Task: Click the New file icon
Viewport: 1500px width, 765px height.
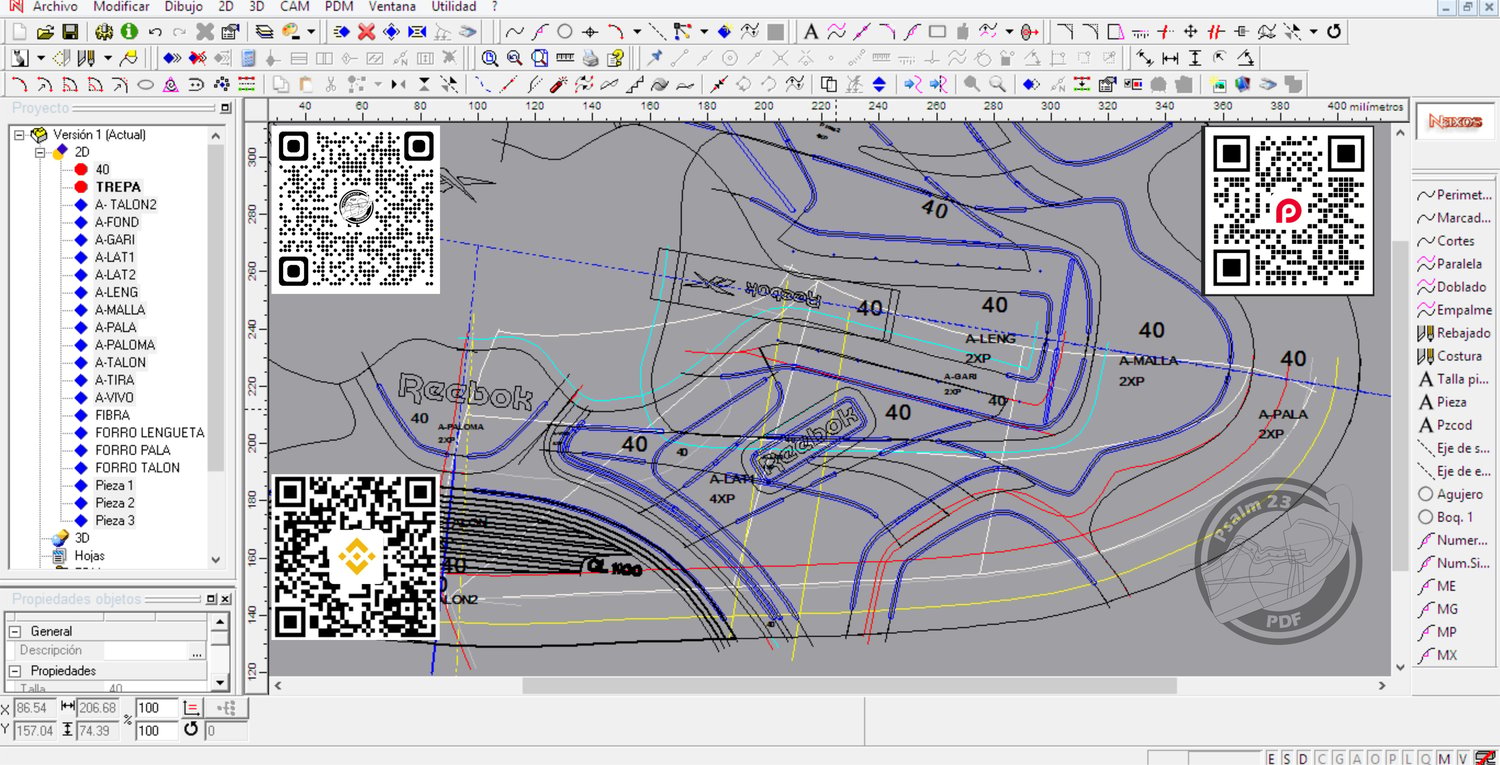Action: click(19, 32)
